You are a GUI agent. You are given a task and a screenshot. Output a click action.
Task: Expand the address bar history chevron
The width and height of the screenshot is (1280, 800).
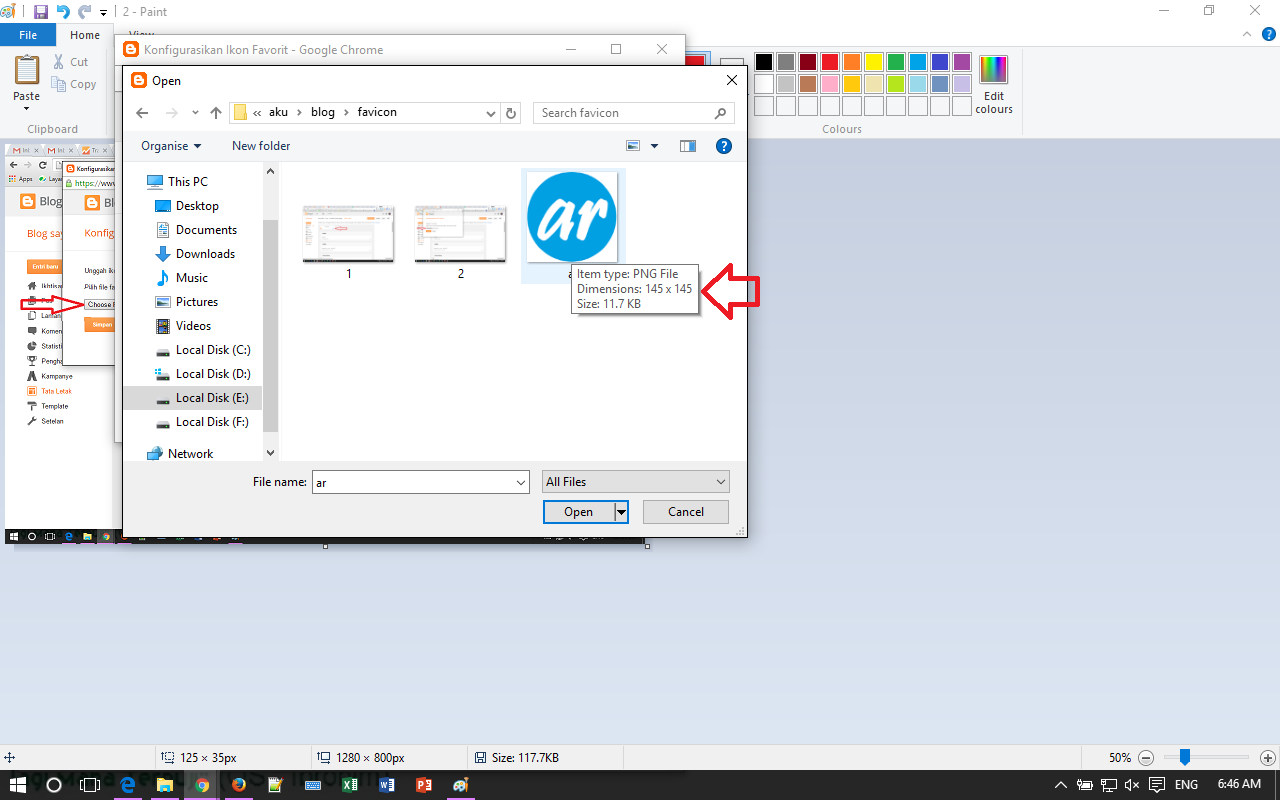point(491,113)
